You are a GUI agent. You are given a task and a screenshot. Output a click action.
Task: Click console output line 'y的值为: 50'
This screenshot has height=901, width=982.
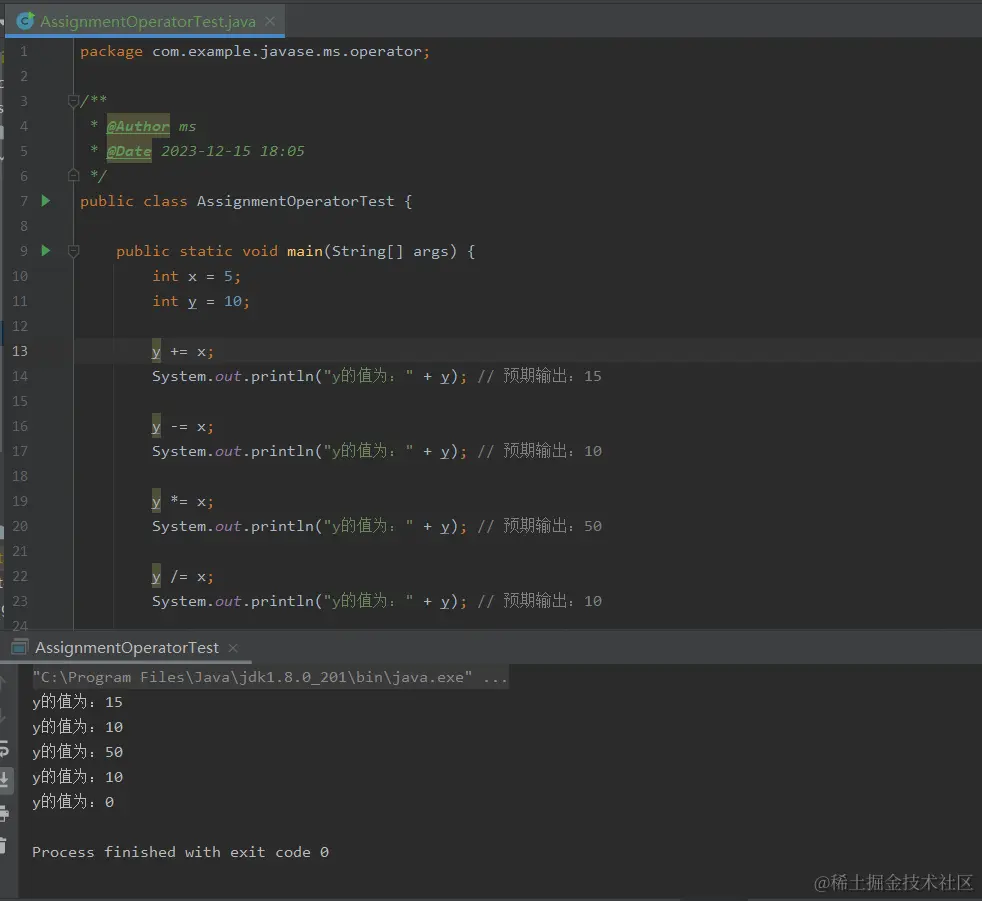(x=78, y=752)
